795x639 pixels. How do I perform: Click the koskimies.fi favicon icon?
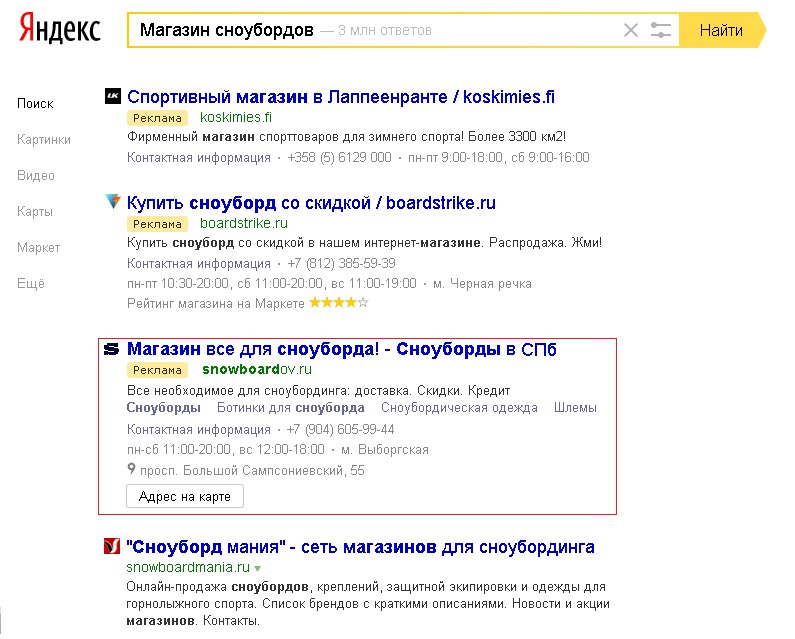113,96
